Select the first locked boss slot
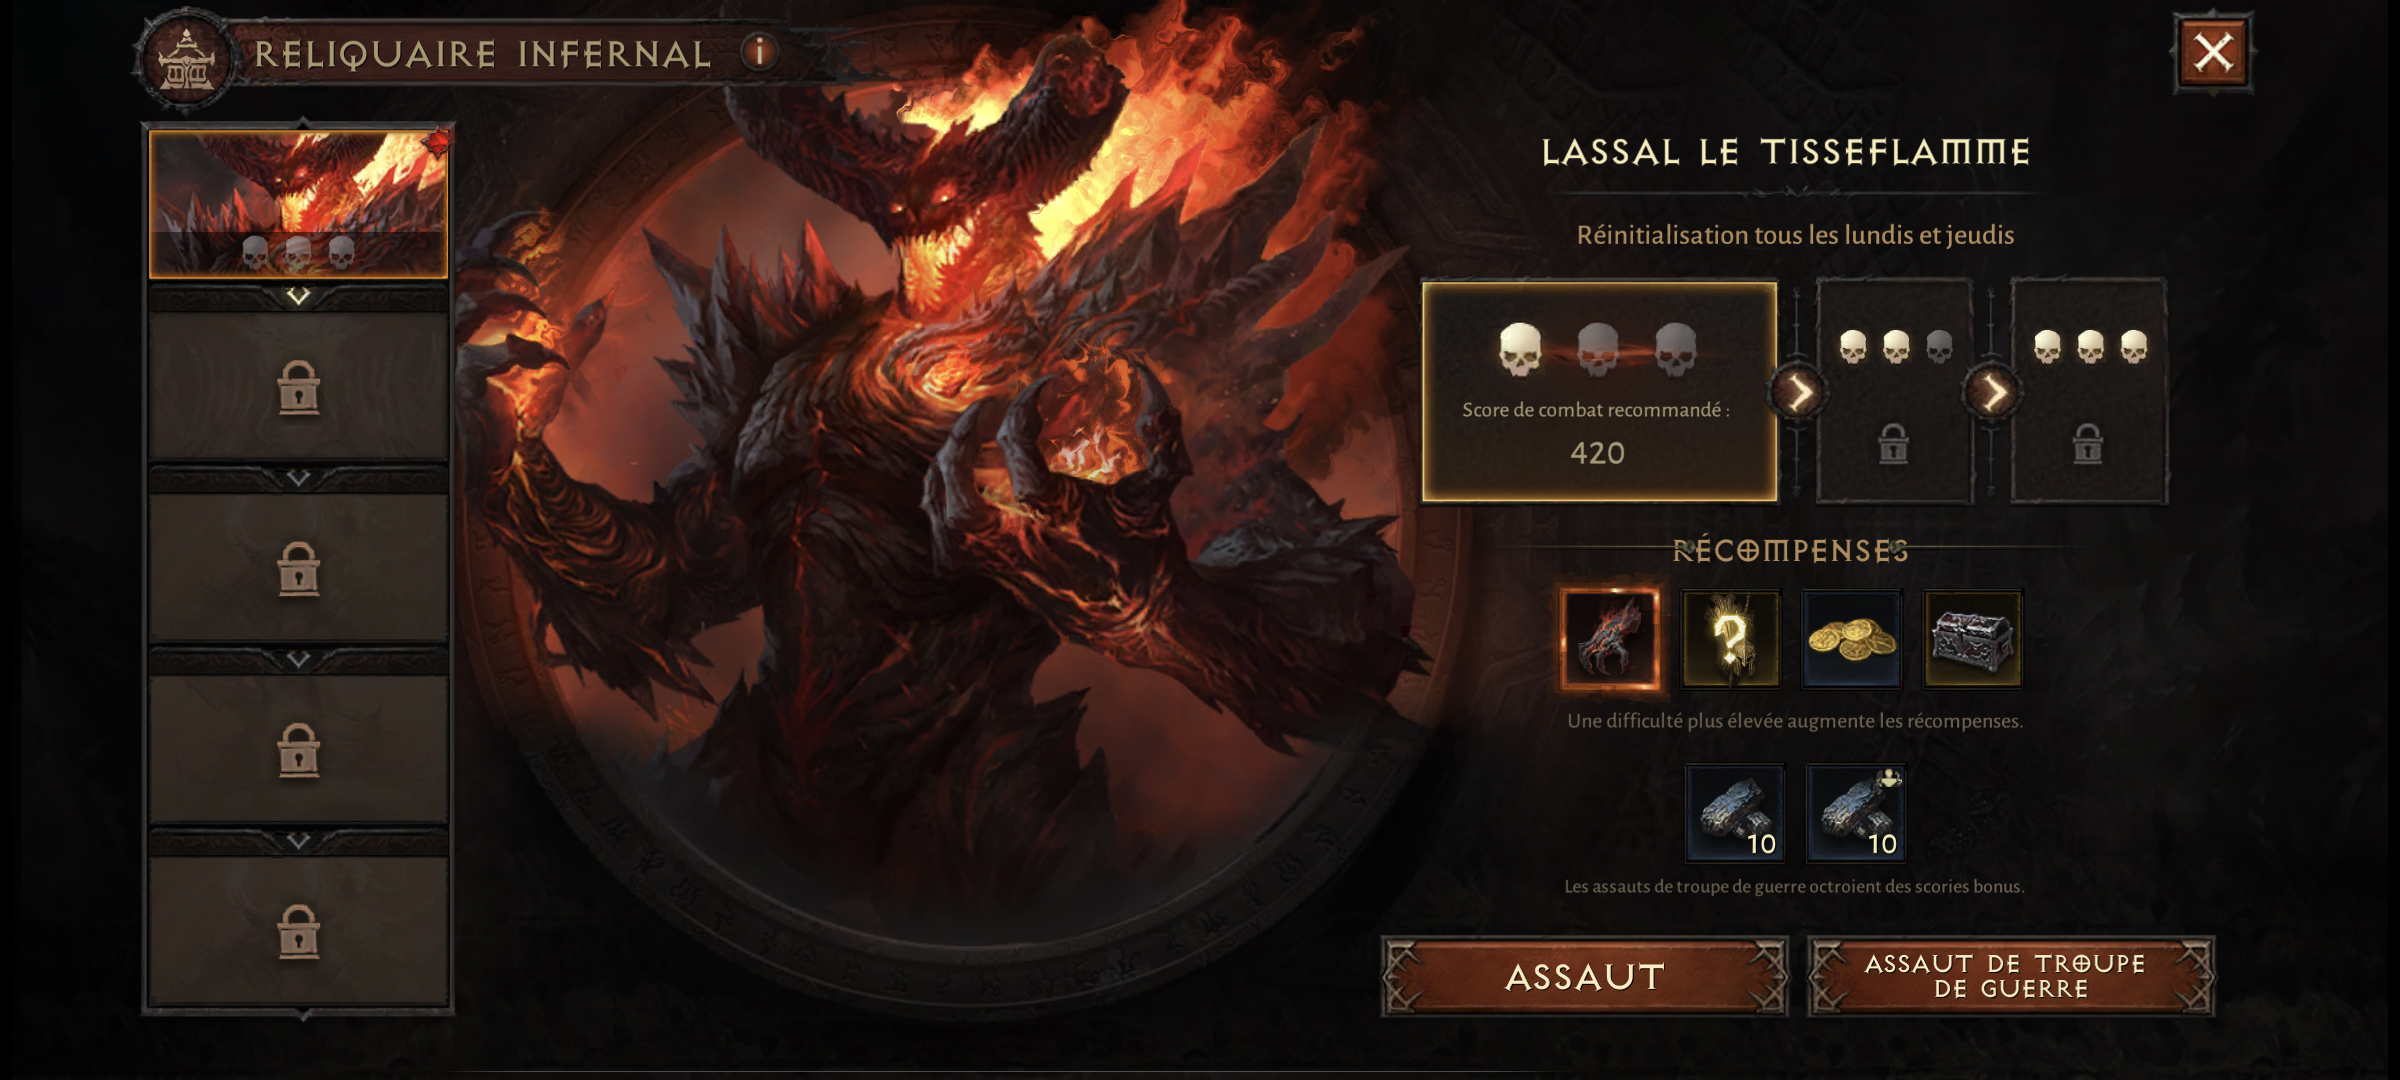The image size is (2400, 1080). click(298, 387)
